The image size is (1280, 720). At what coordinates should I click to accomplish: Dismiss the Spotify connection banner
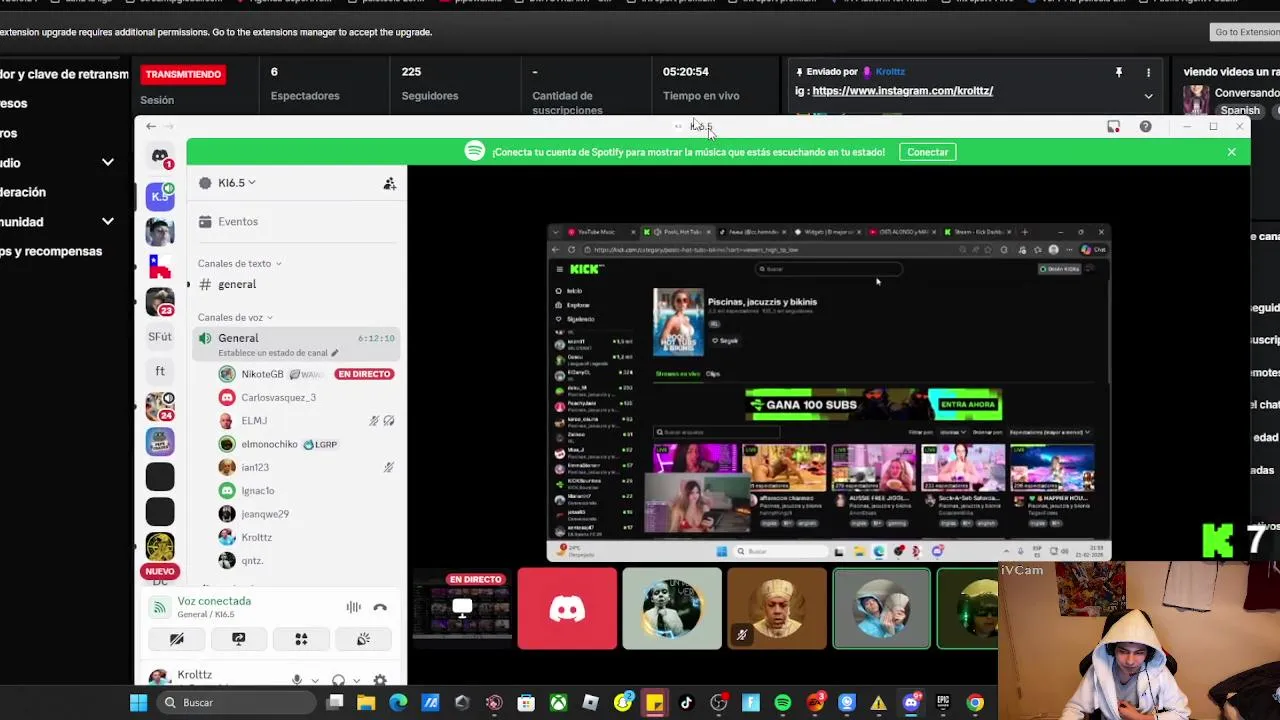(x=1232, y=152)
